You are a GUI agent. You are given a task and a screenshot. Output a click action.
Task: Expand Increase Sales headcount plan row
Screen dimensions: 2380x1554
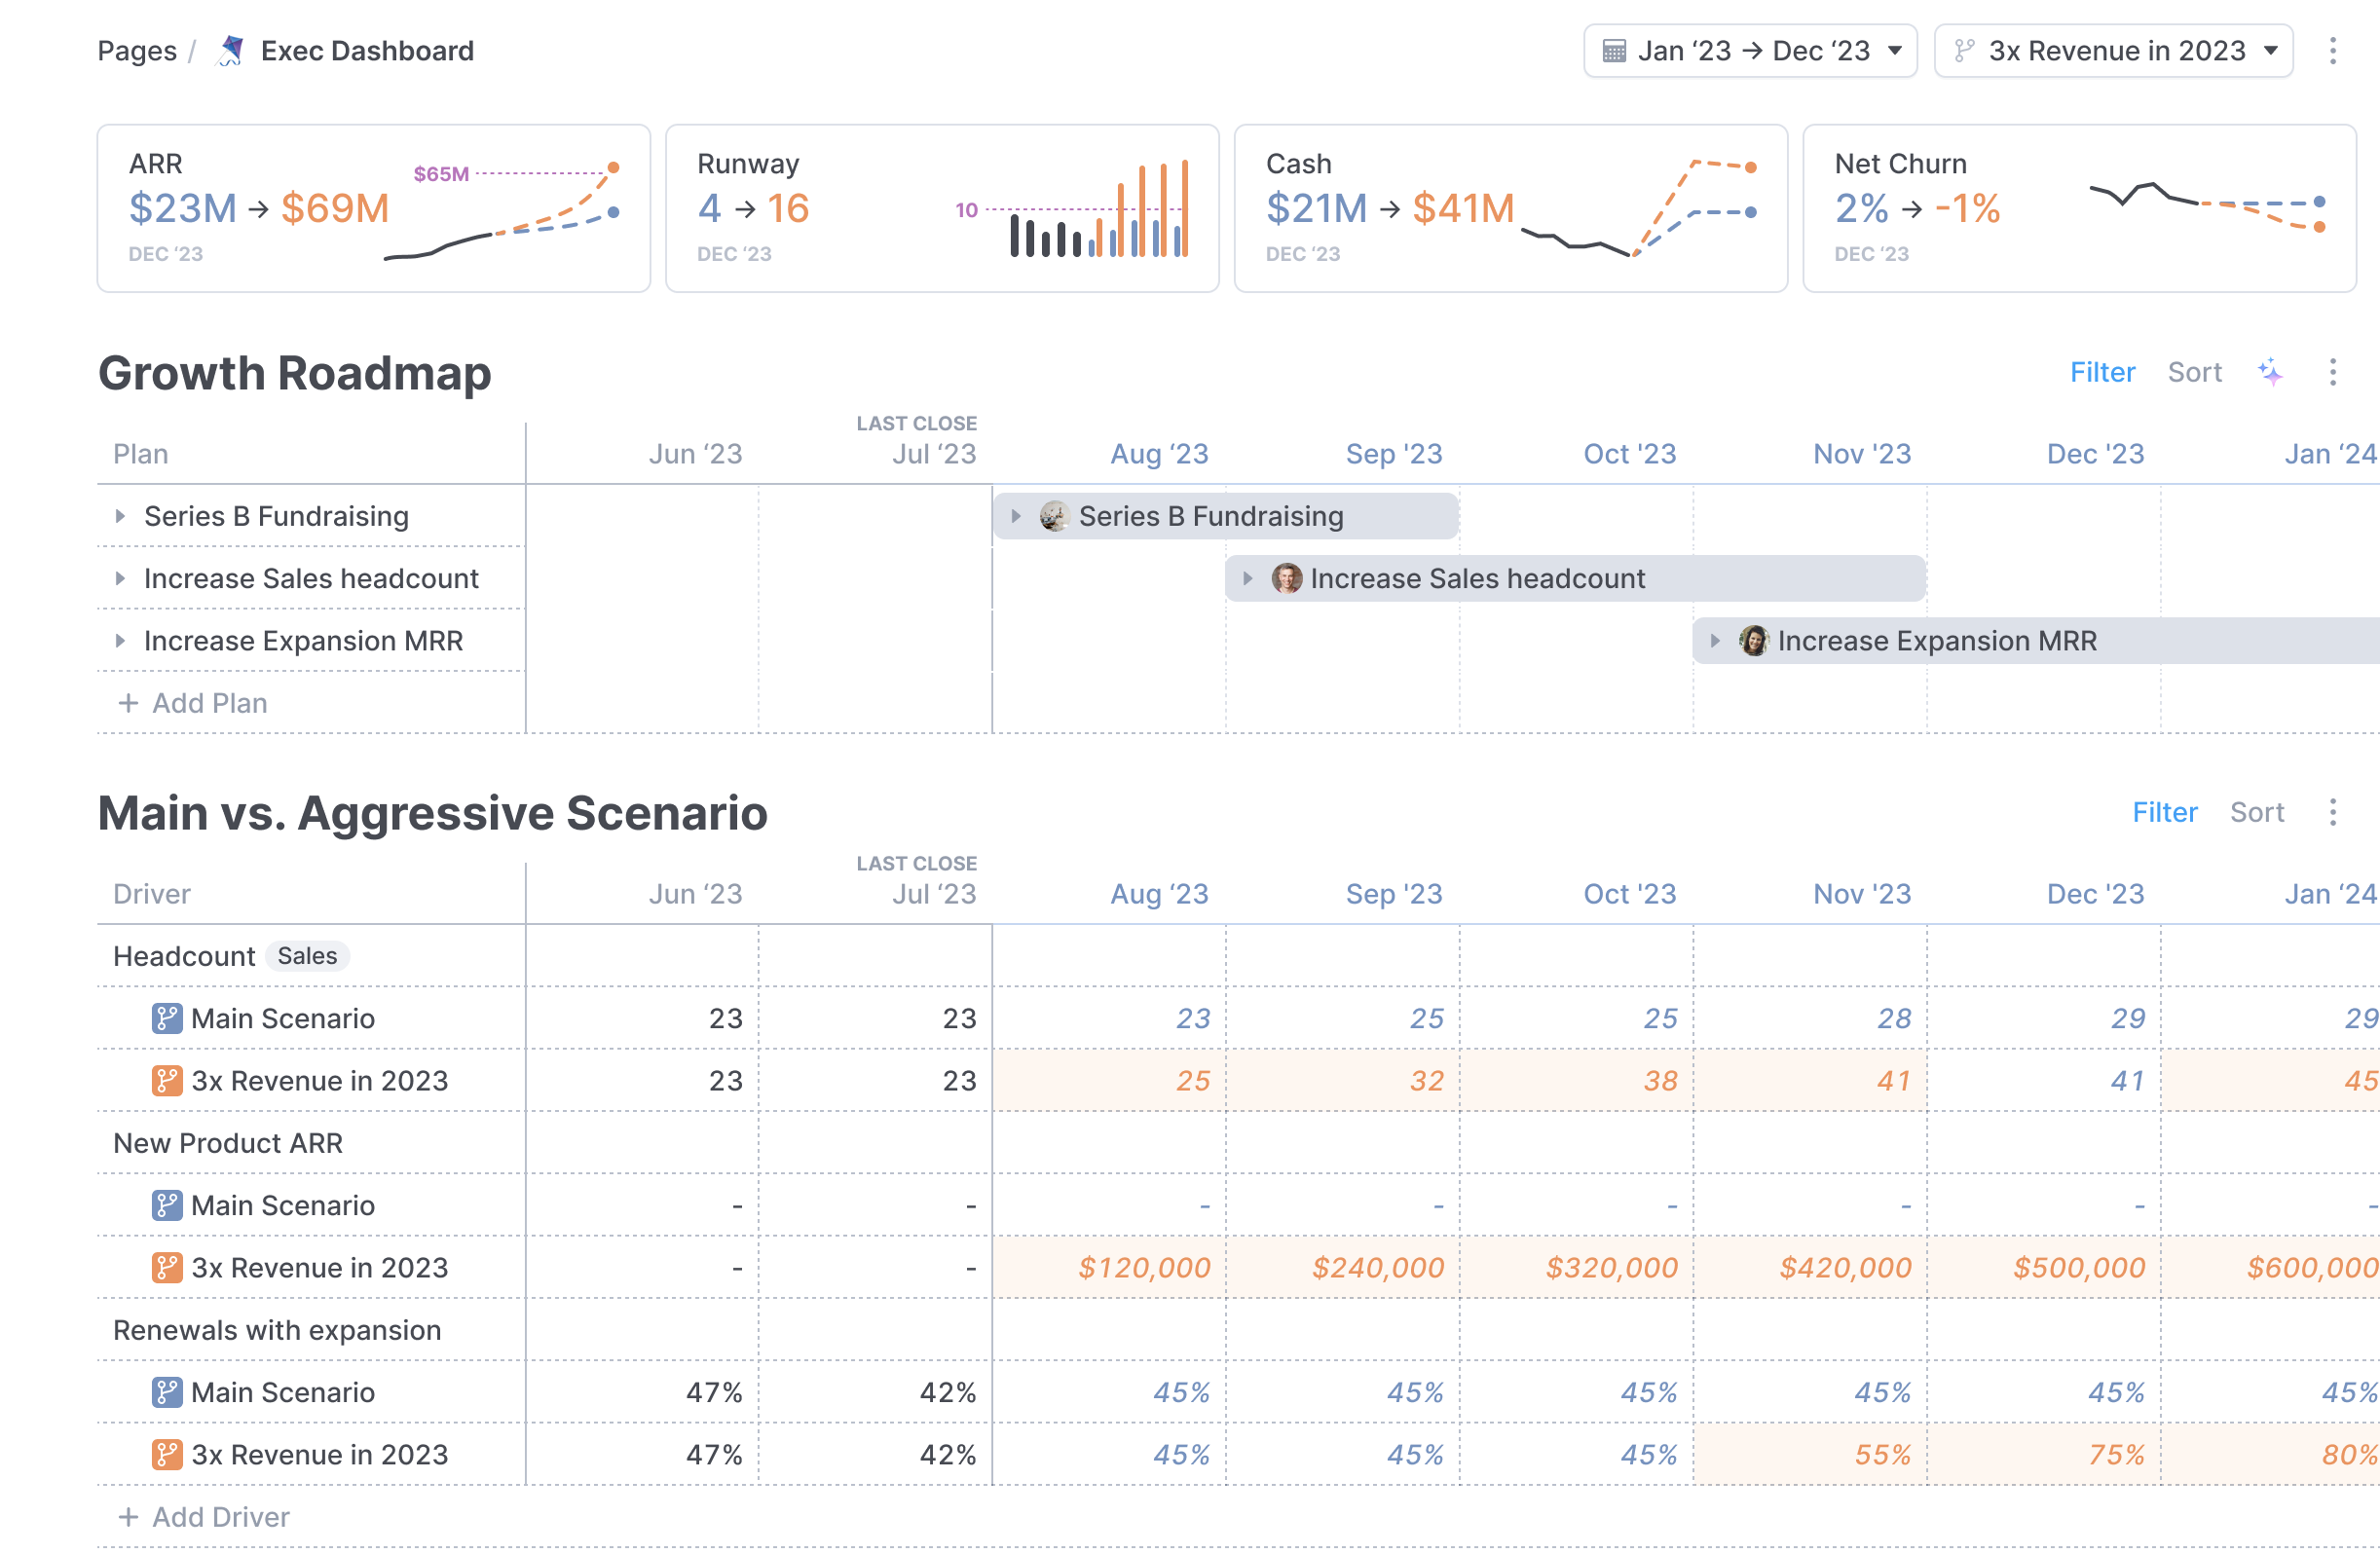coord(120,578)
